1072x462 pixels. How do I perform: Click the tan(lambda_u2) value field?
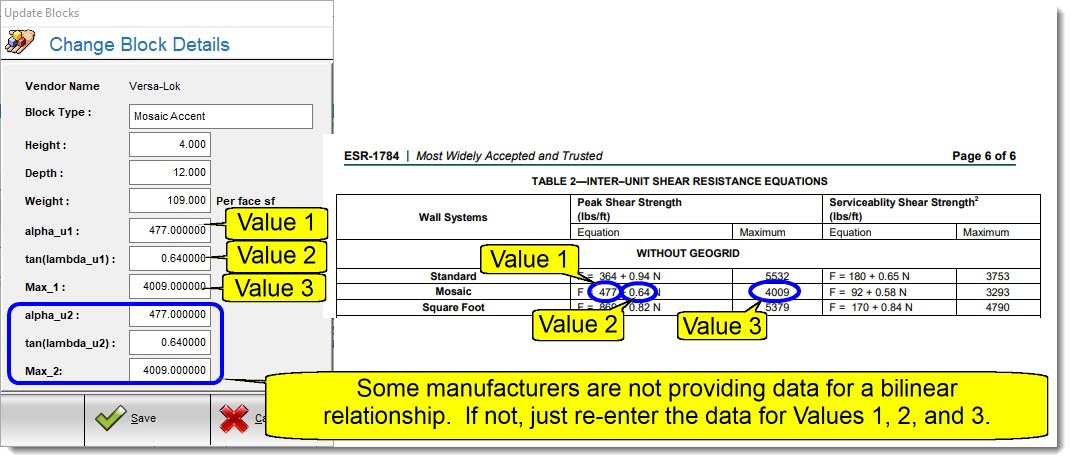pos(170,343)
